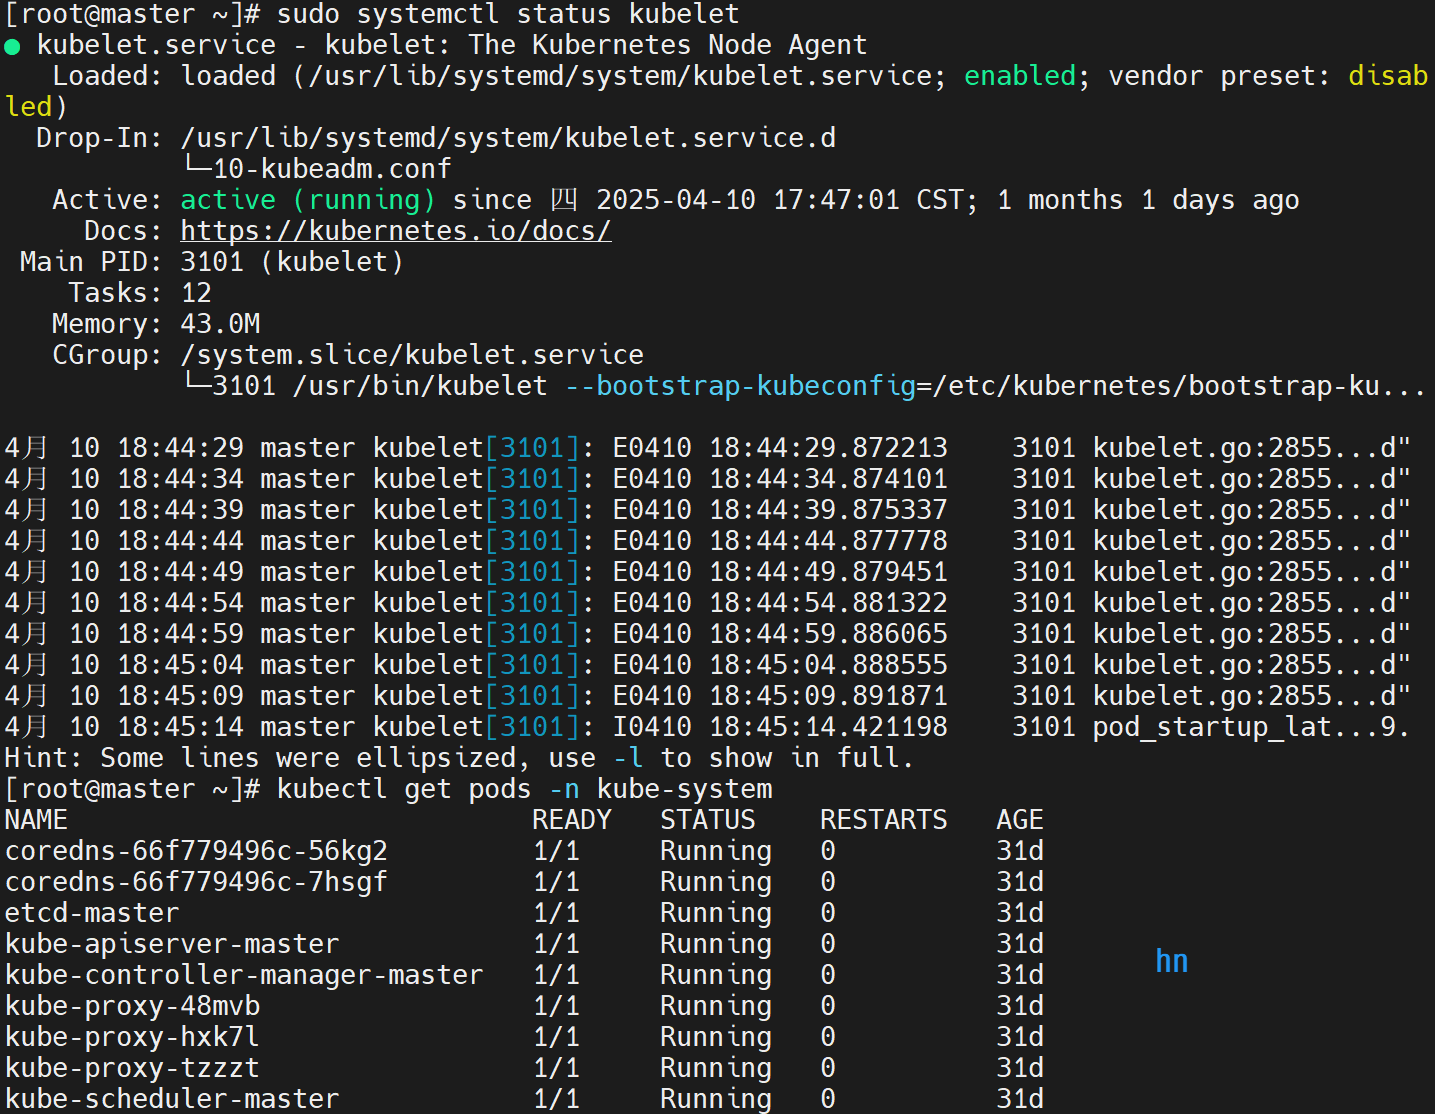The height and width of the screenshot is (1114, 1435).
Task: Click the 'Tasks: 12' line
Action: [140, 292]
